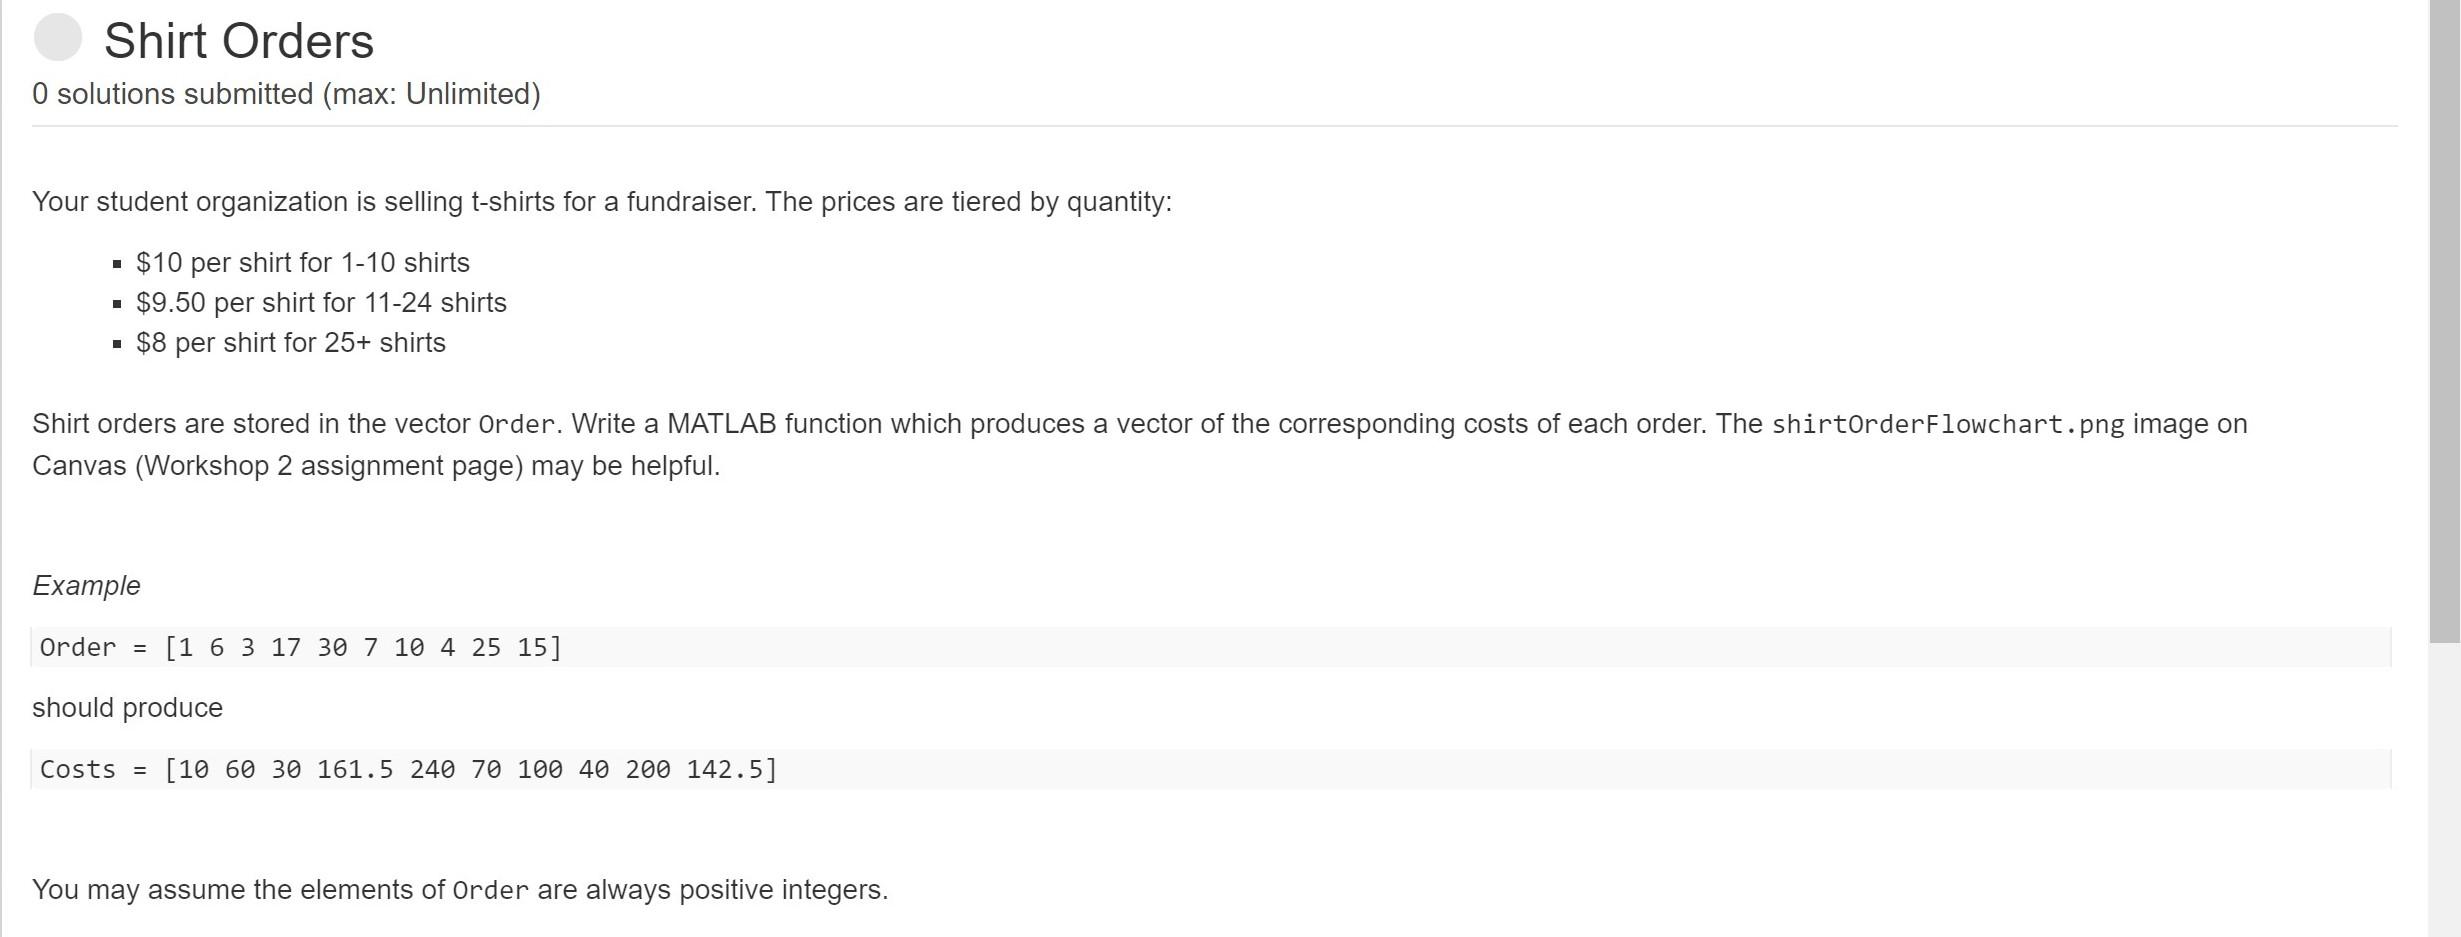
Task: Click the 'Canvas (Workshop 2 assignment page)' text
Action: point(277,466)
